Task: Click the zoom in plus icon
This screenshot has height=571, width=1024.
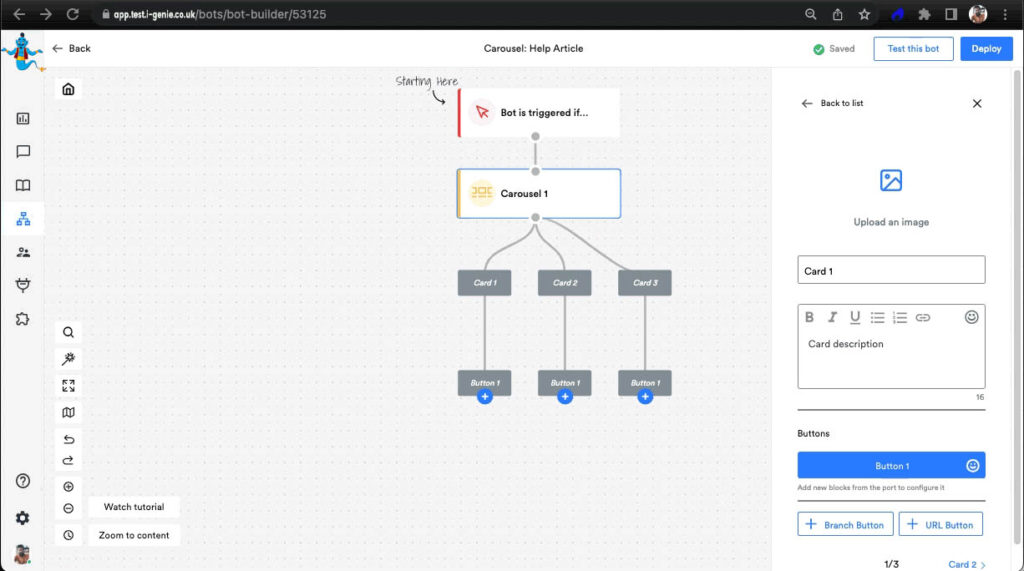Action: pyautogui.click(x=68, y=487)
